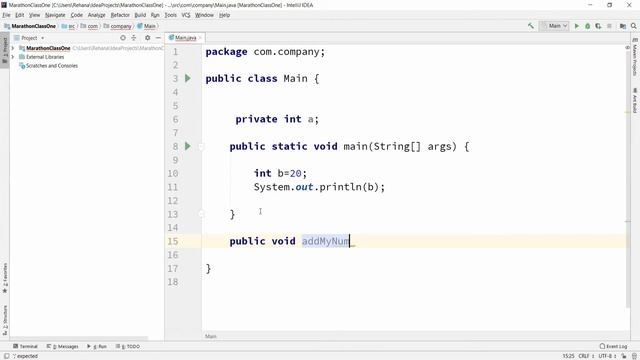
Task: Click the com breadcrumb in the navigation bar
Action: tap(89, 26)
